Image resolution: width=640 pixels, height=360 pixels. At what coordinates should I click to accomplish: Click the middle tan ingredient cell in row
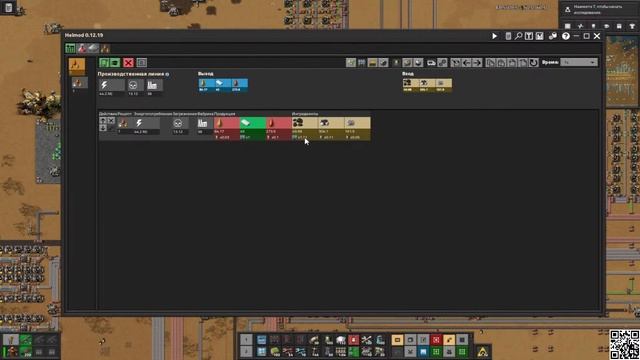[x=331, y=129]
